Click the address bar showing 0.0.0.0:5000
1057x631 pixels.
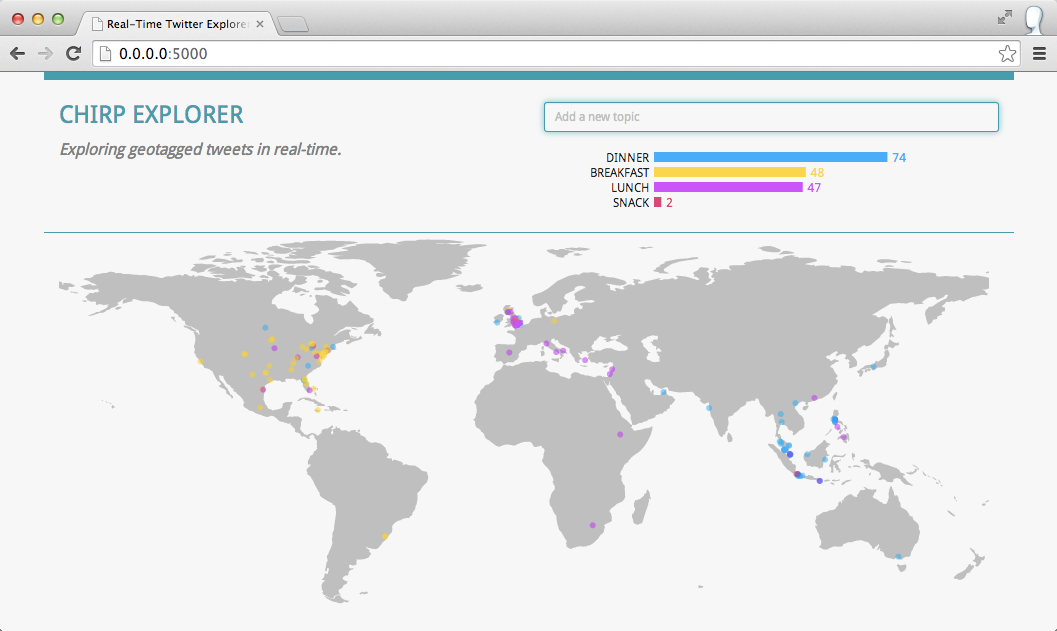[555, 53]
